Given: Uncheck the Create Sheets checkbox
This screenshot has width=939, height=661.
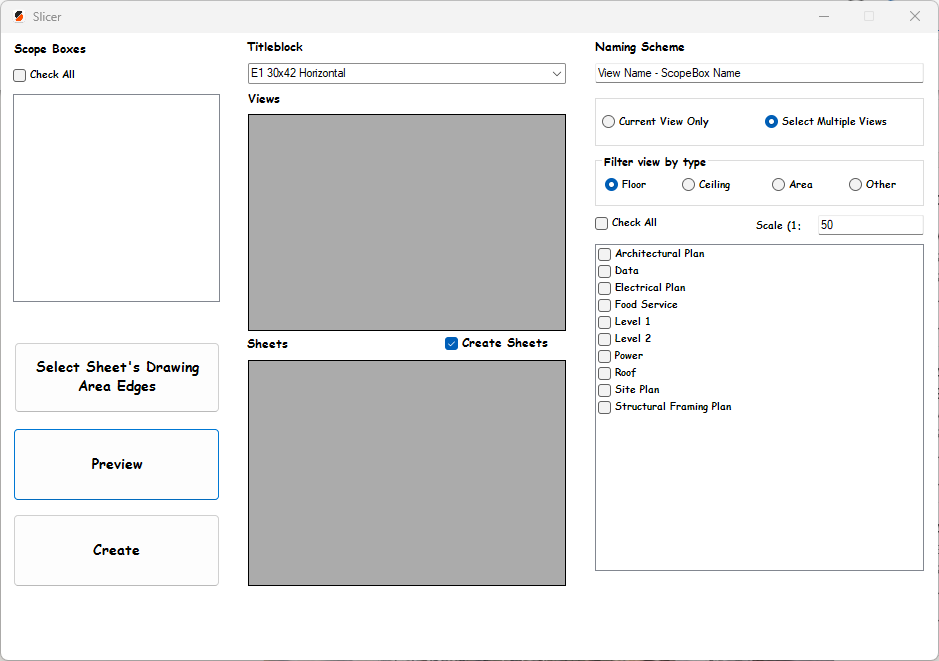Looking at the screenshot, I should point(452,343).
